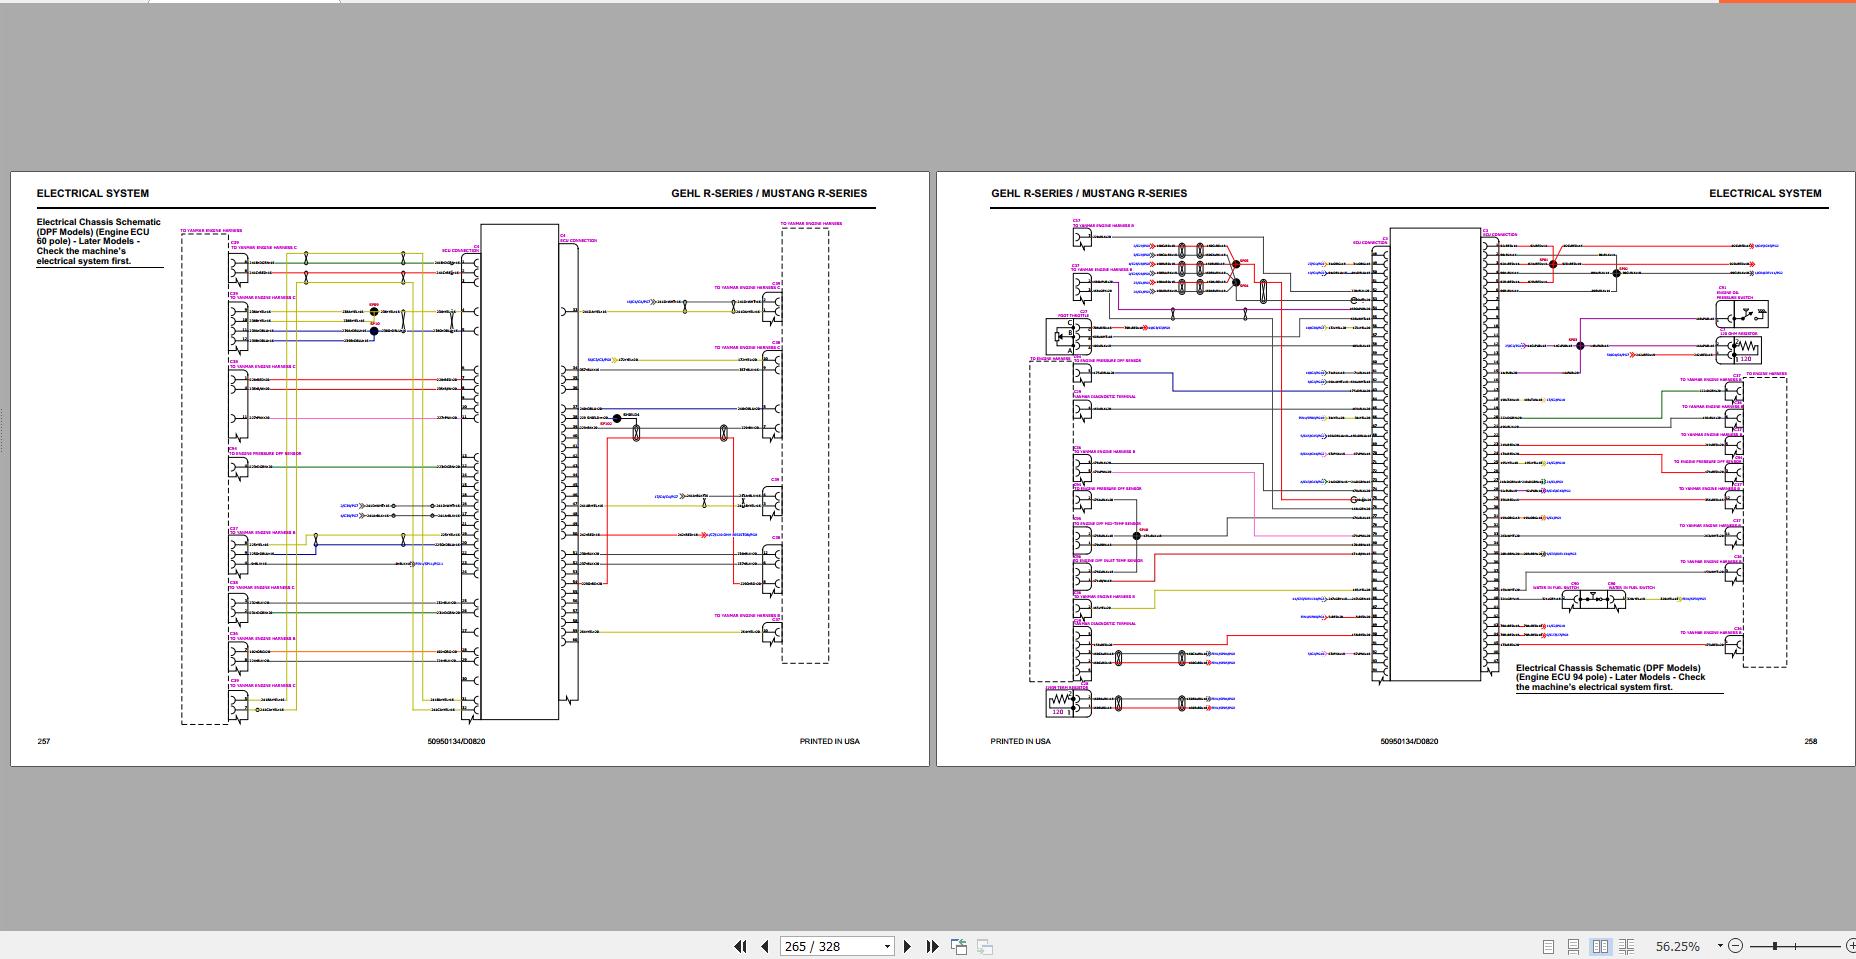Image resolution: width=1856 pixels, height=959 pixels.
Task: Click the zoom in plus icon
Action: 1850,946
